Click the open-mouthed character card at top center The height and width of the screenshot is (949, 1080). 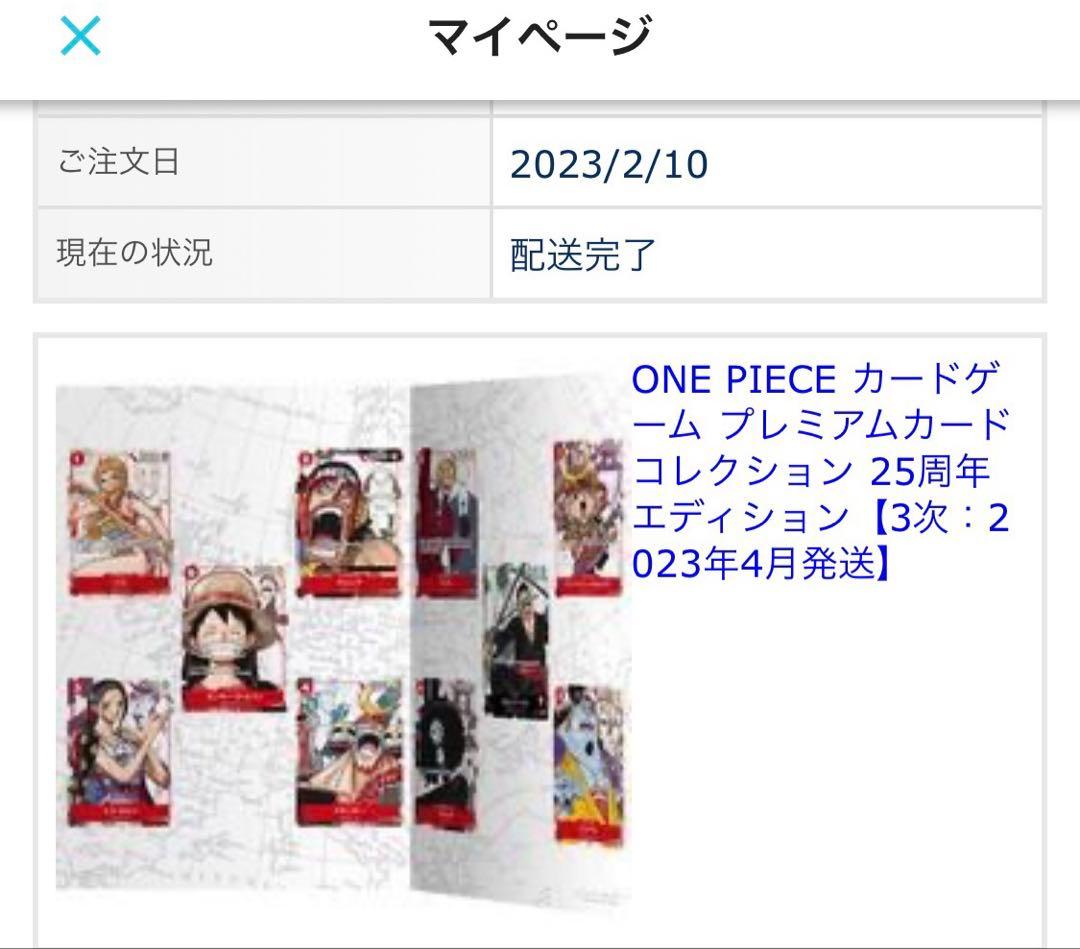(350, 523)
